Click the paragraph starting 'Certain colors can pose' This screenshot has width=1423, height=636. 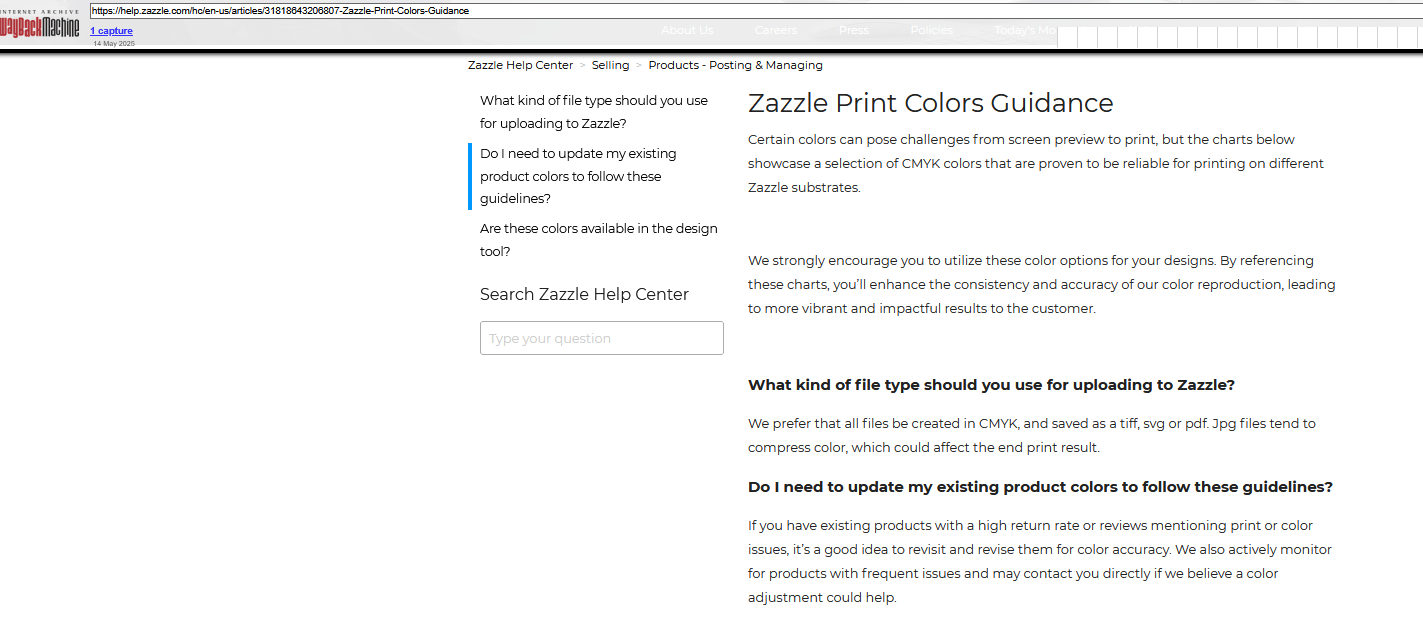coord(1036,163)
